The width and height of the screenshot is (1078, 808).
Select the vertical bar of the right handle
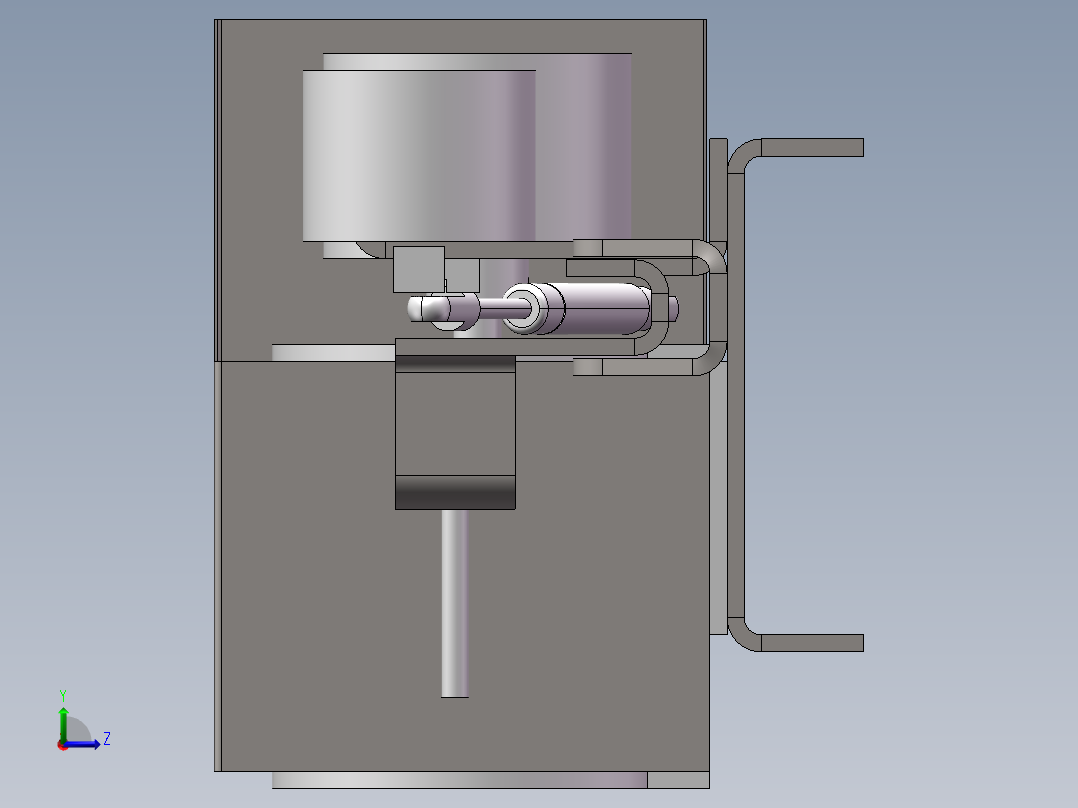point(736,395)
